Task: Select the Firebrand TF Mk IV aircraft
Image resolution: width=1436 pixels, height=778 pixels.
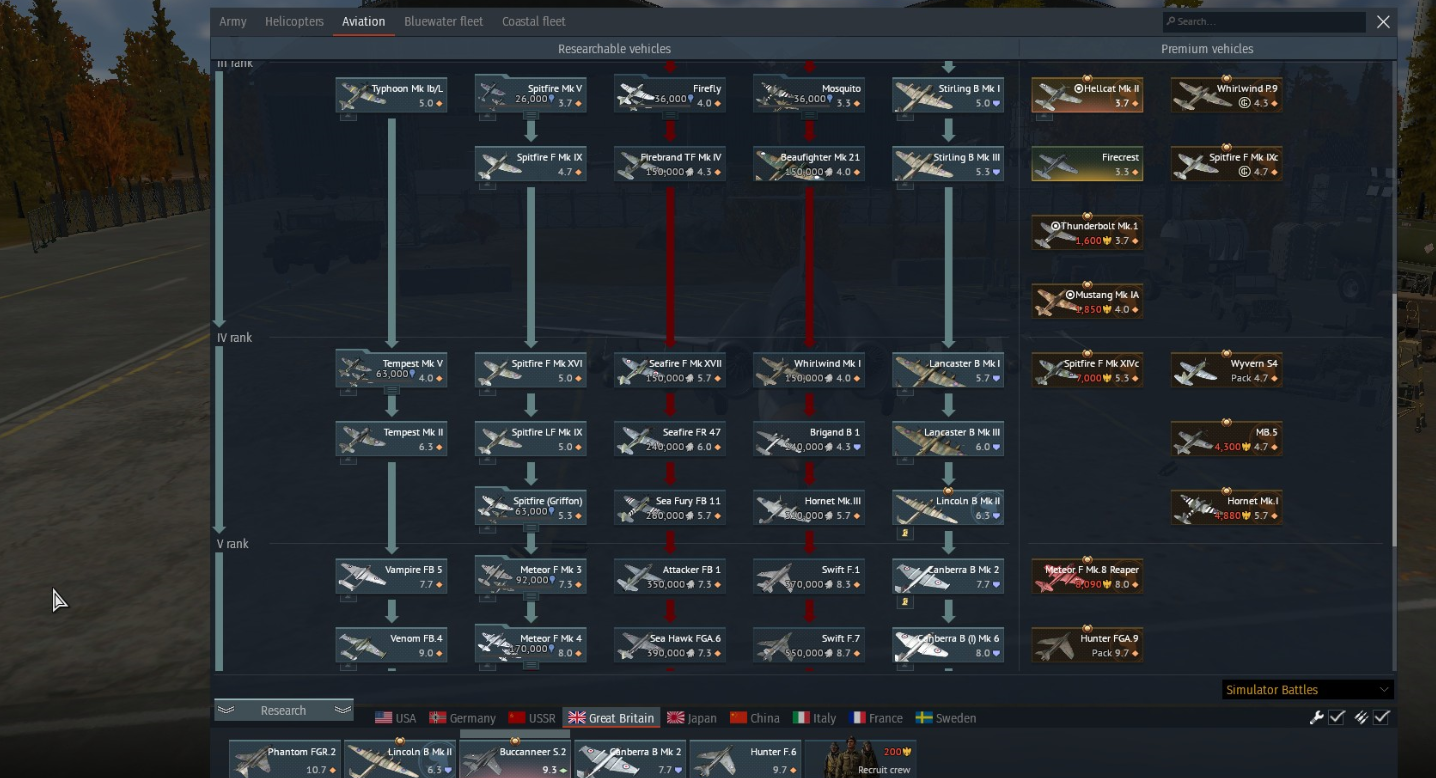Action: [x=669, y=165]
